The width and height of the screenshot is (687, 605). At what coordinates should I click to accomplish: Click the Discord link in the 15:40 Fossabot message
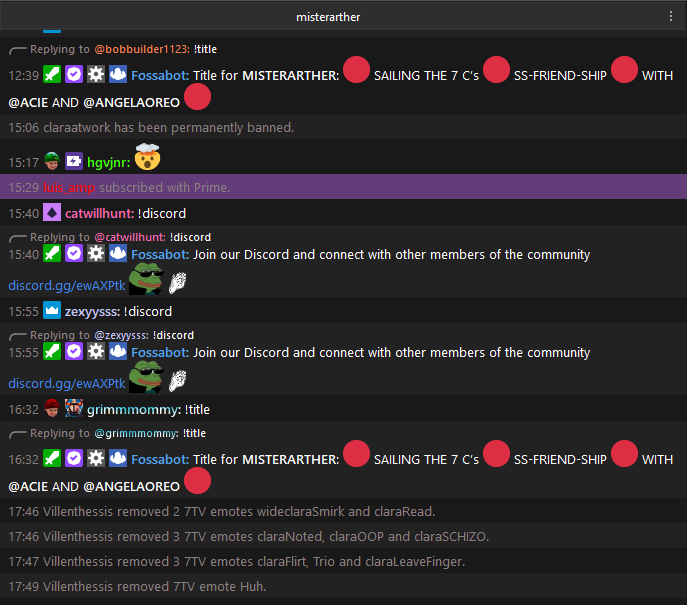coord(67,286)
